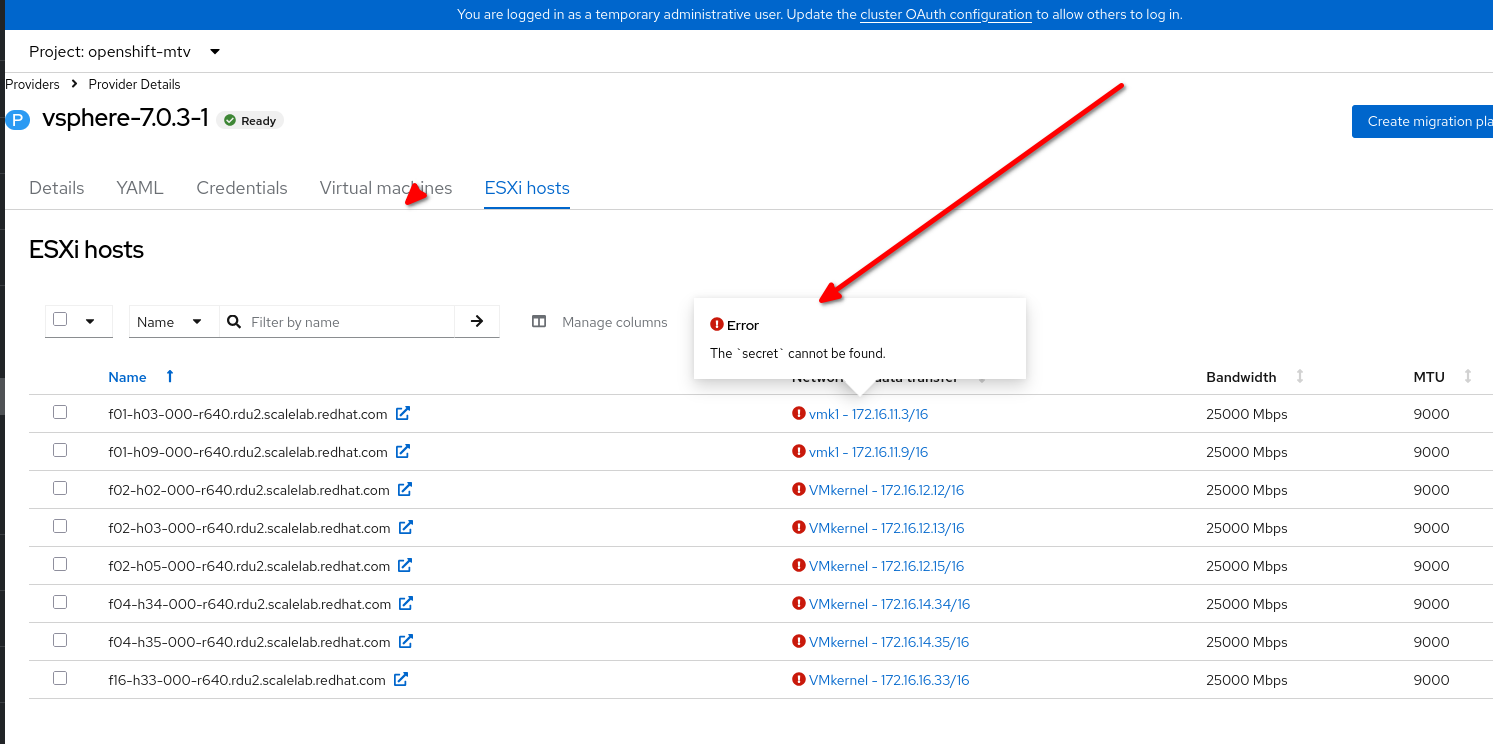Click the green Ready status check icon
The image size is (1493, 744).
pos(230,120)
